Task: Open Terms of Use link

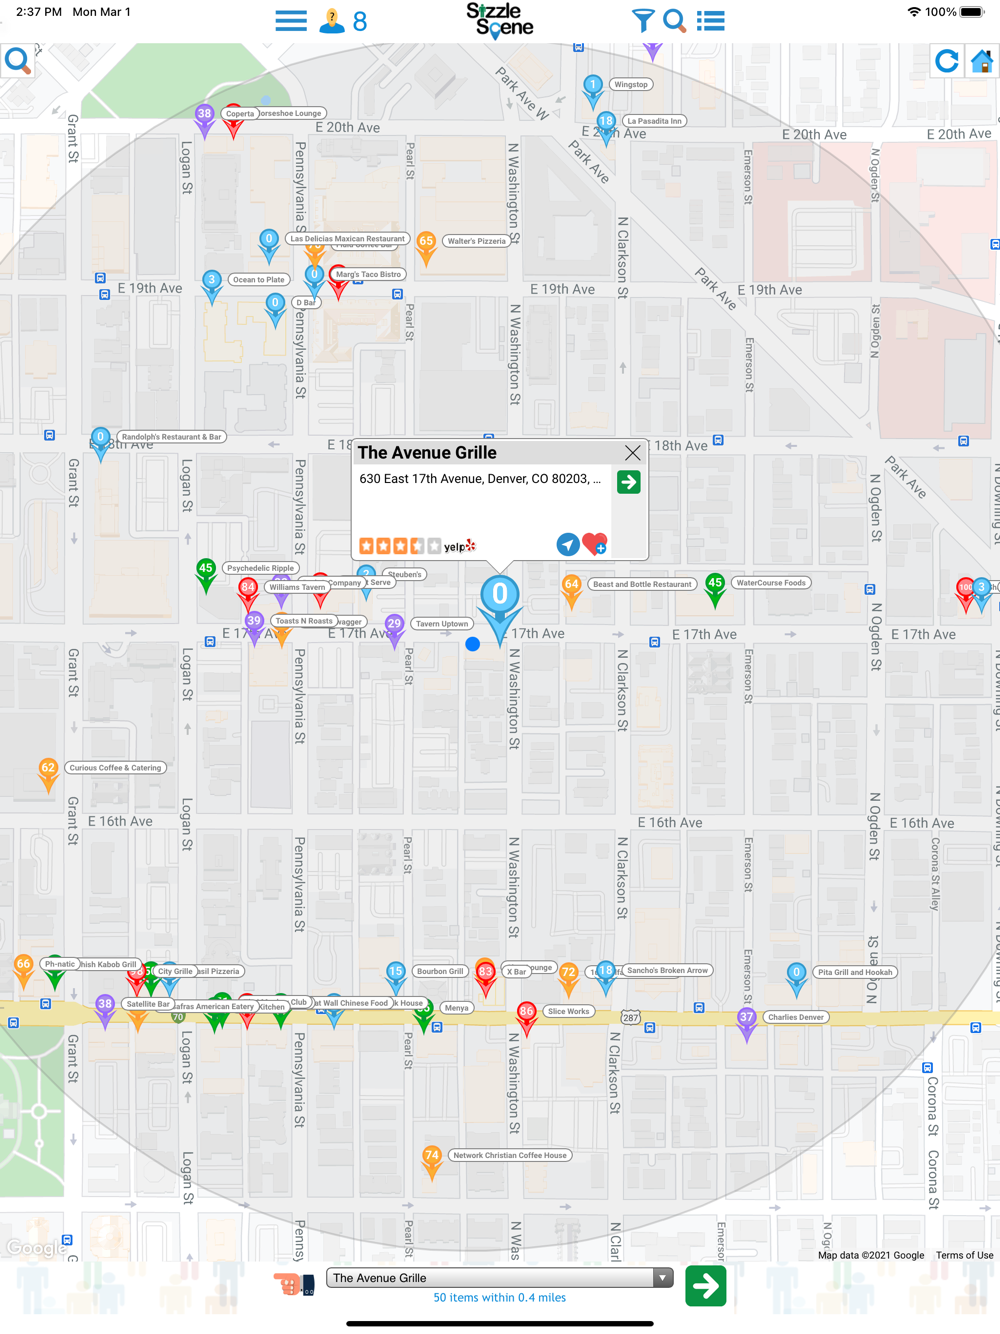Action: [964, 1255]
